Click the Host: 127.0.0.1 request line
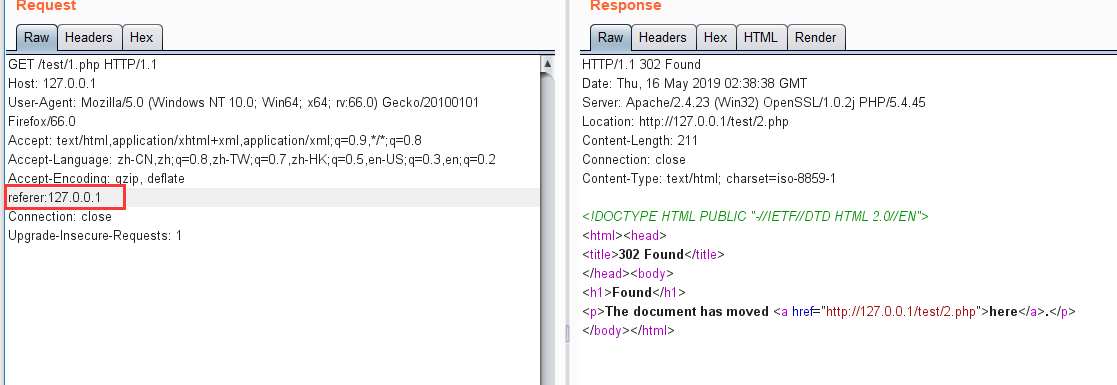 click(x=52, y=83)
